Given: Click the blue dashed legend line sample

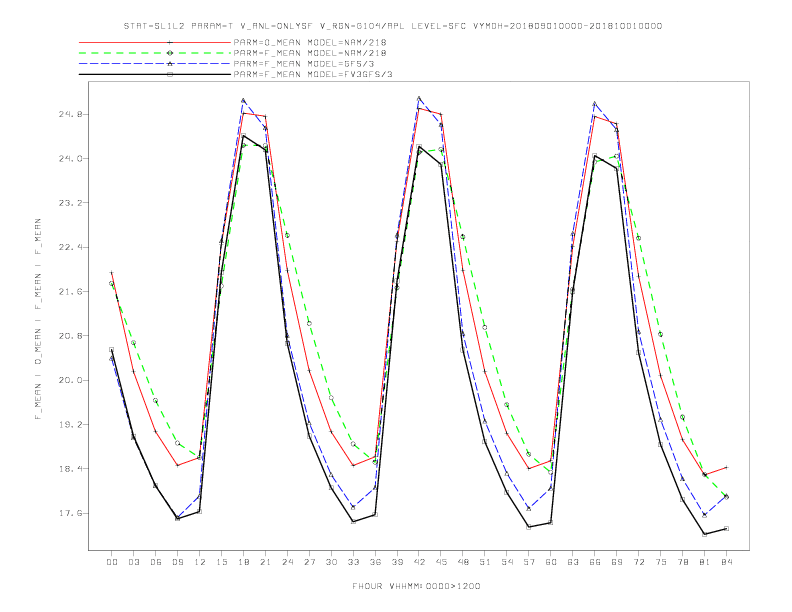Looking at the screenshot, I should [x=155, y=64].
